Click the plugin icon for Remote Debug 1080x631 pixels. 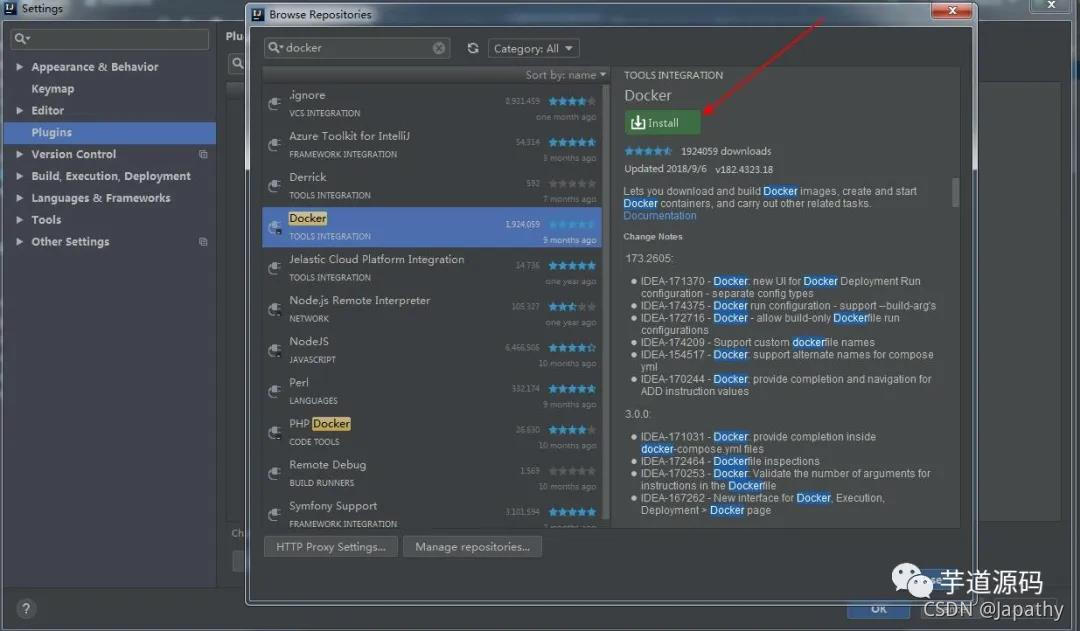pyautogui.click(x=274, y=473)
